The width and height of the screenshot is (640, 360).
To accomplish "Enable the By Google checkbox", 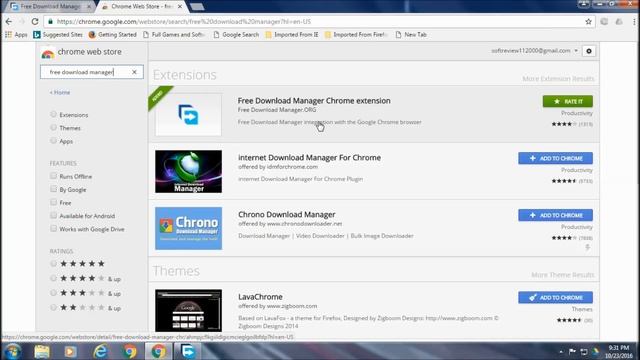I will 53,189.
